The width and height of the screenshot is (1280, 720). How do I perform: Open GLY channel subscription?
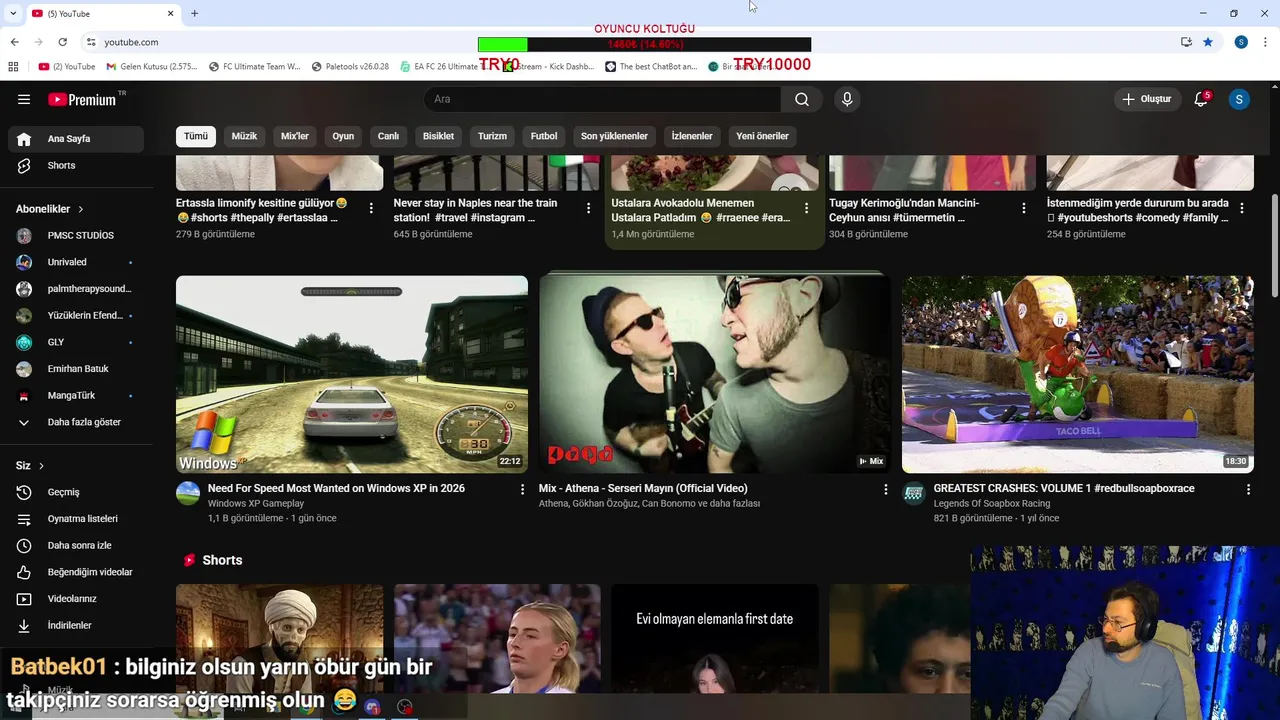click(76, 342)
